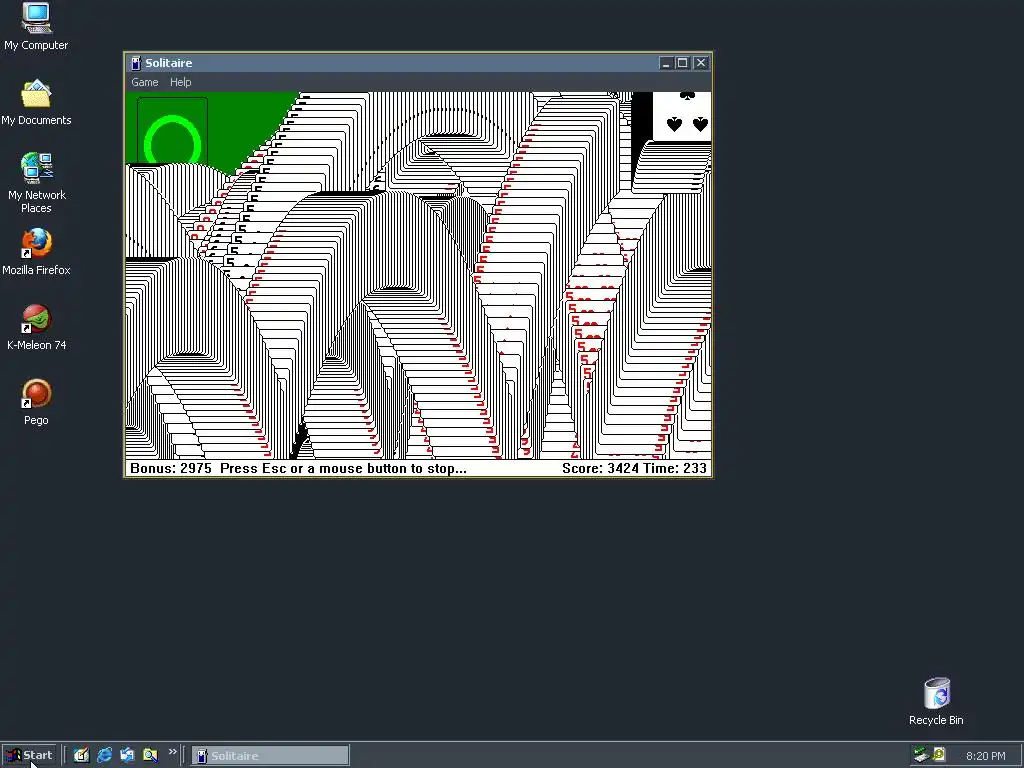Click the 'Score: 3424 Time: 233' text

634,468
